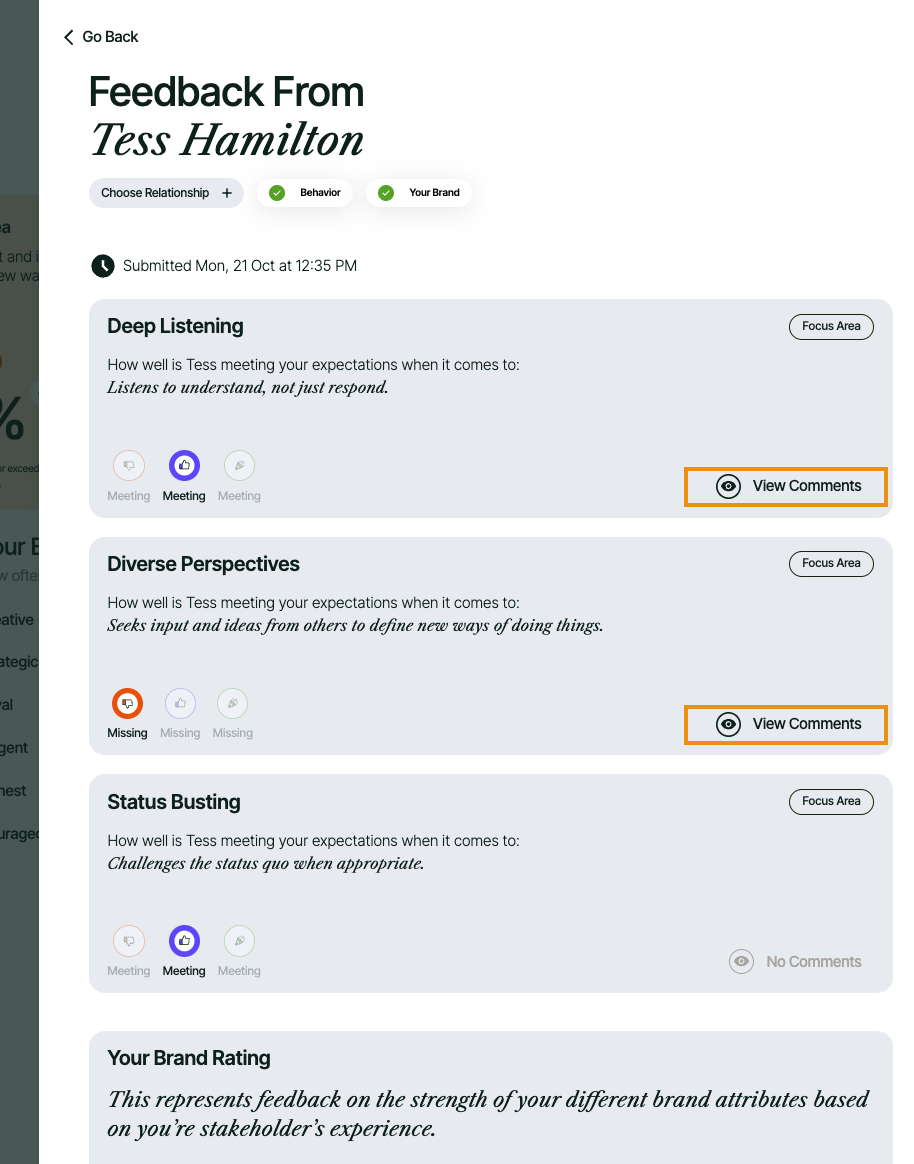Screen dimensions: 914x1164
Task: Click the Go Back chevron arrow
Action: pyautogui.click(x=69, y=37)
